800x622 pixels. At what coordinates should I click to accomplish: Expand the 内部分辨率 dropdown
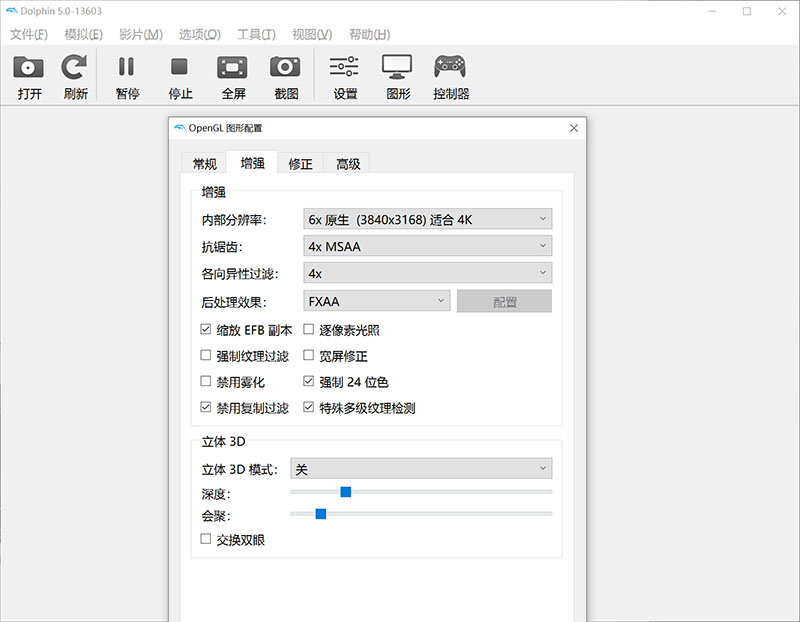point(427,219)
